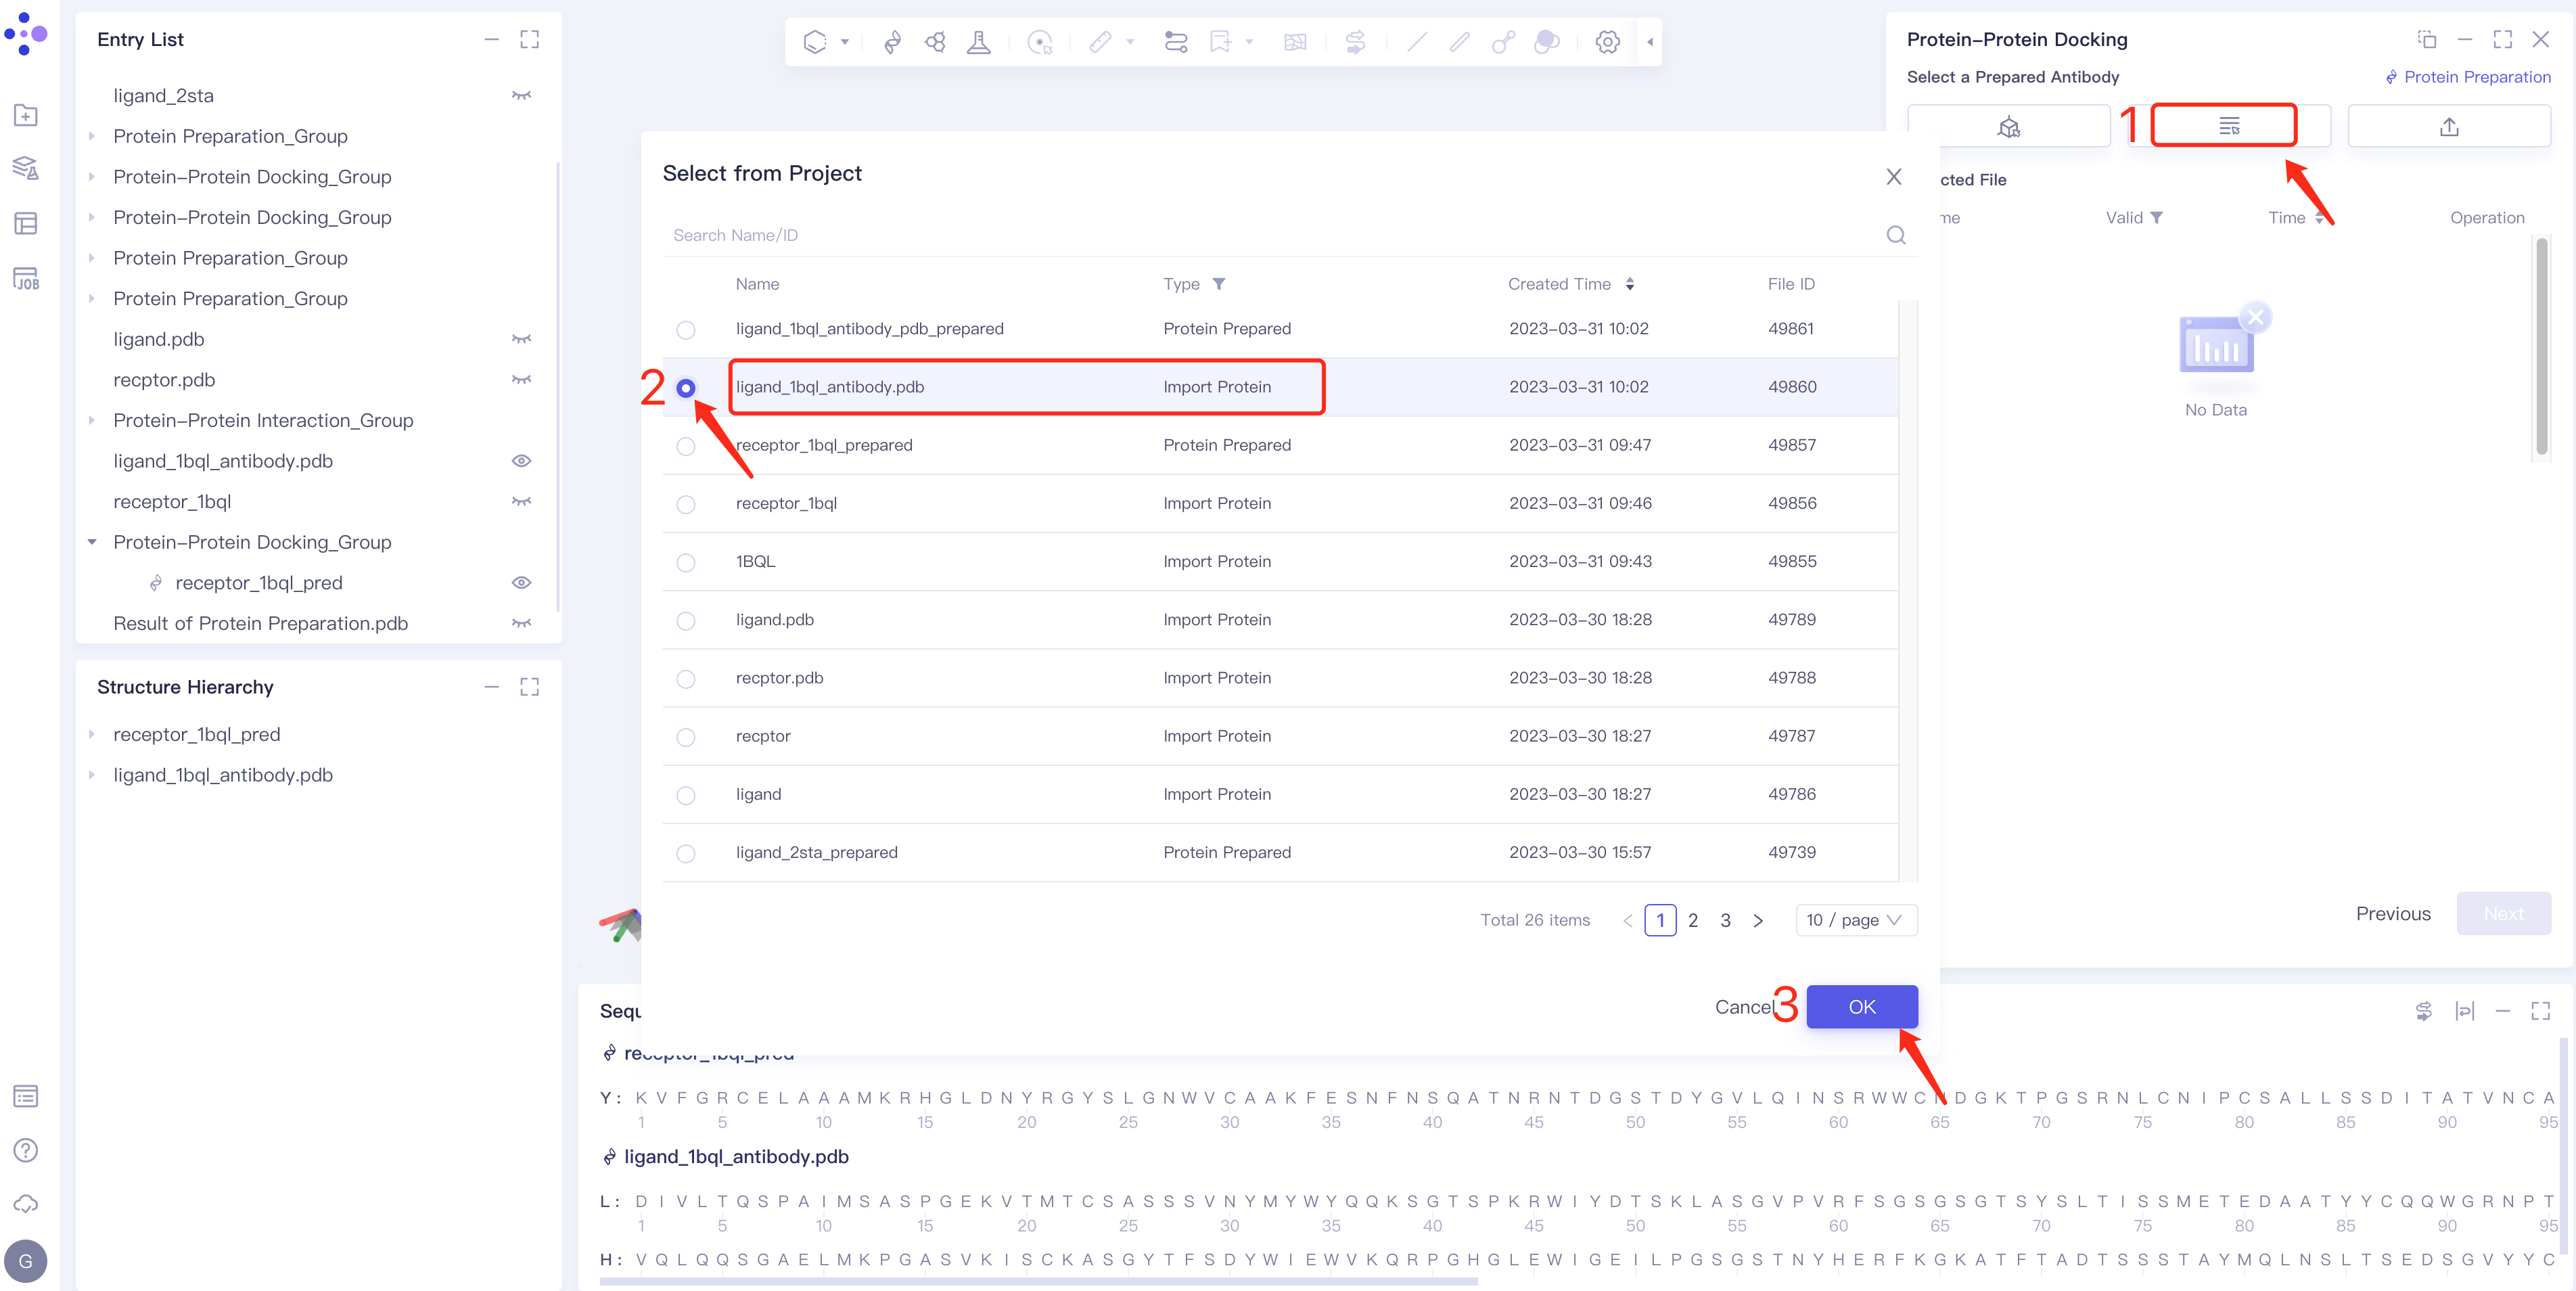
Task: Click Previous in Protein–Protein Docking panel
Action: click(2392, 914)
